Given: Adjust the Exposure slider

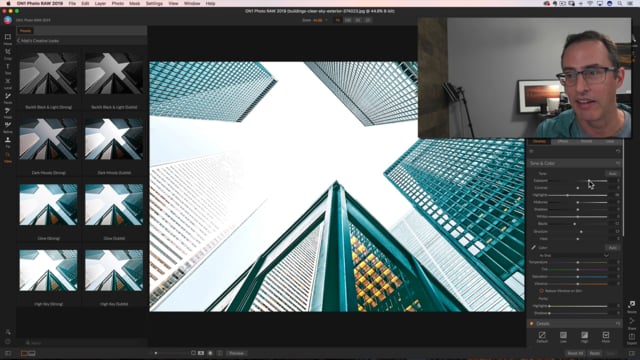Looking at the screenshot, I should pos(578,180).
